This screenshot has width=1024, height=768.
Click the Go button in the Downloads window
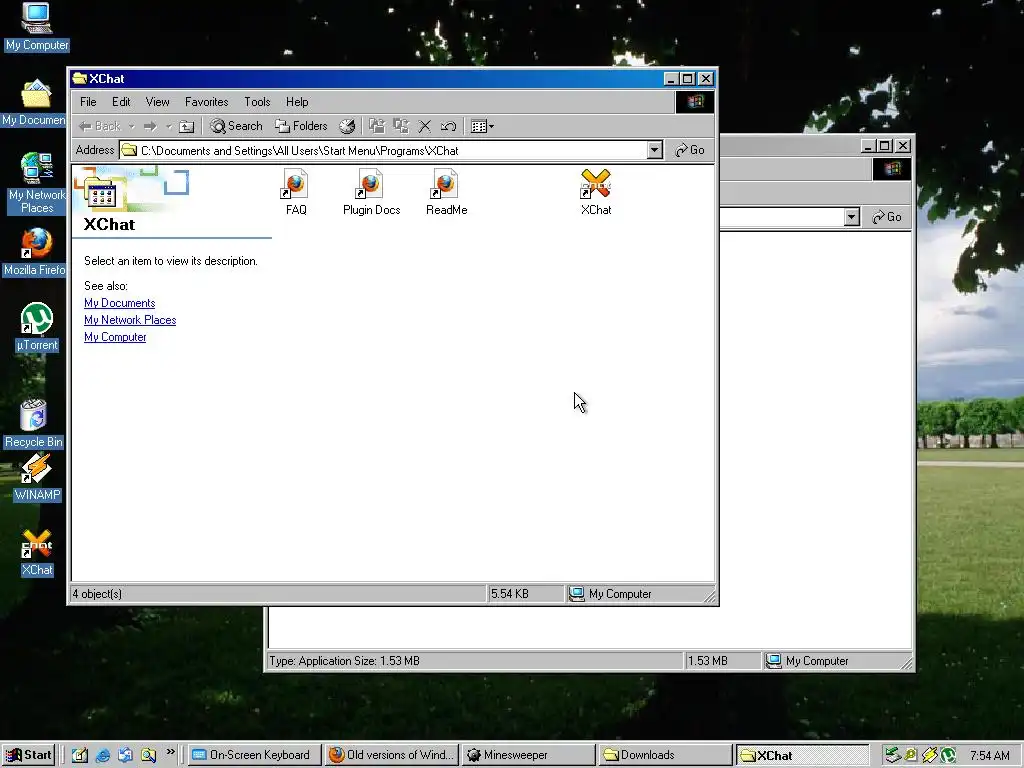[887, 217]
